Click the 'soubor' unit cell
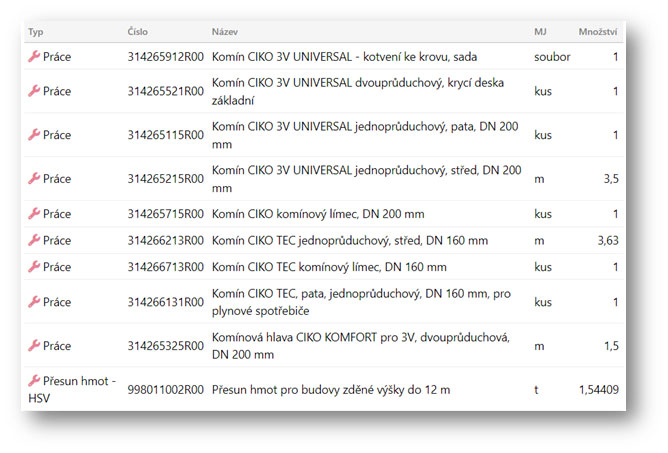The height and width of the screenshot is (453, 668). click(552, 57)
